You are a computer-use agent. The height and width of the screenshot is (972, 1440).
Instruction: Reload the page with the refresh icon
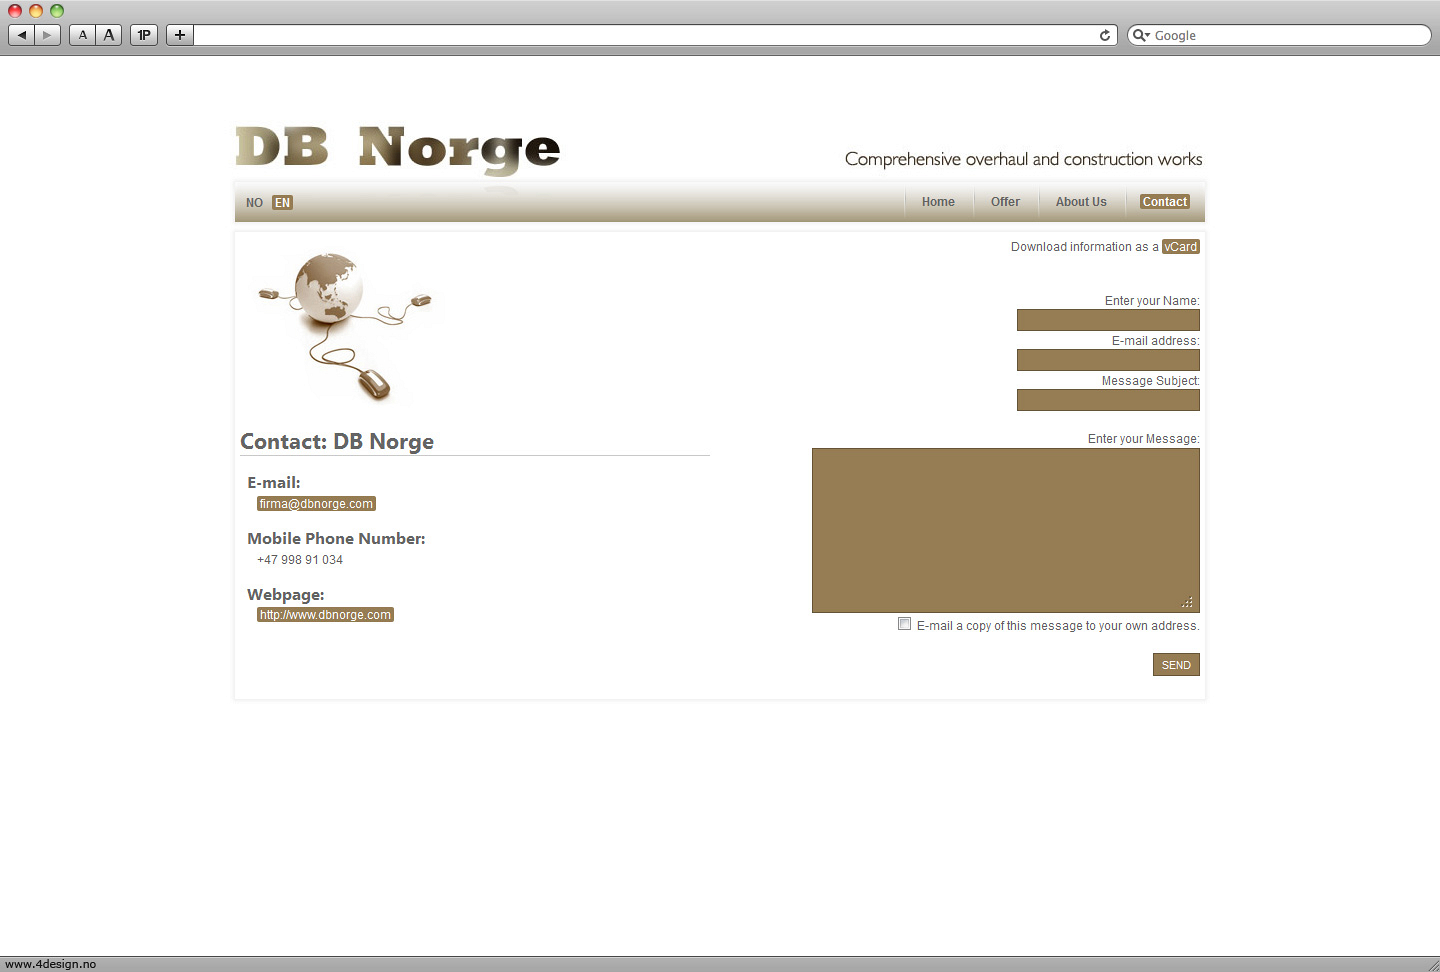pos(1105,35)
